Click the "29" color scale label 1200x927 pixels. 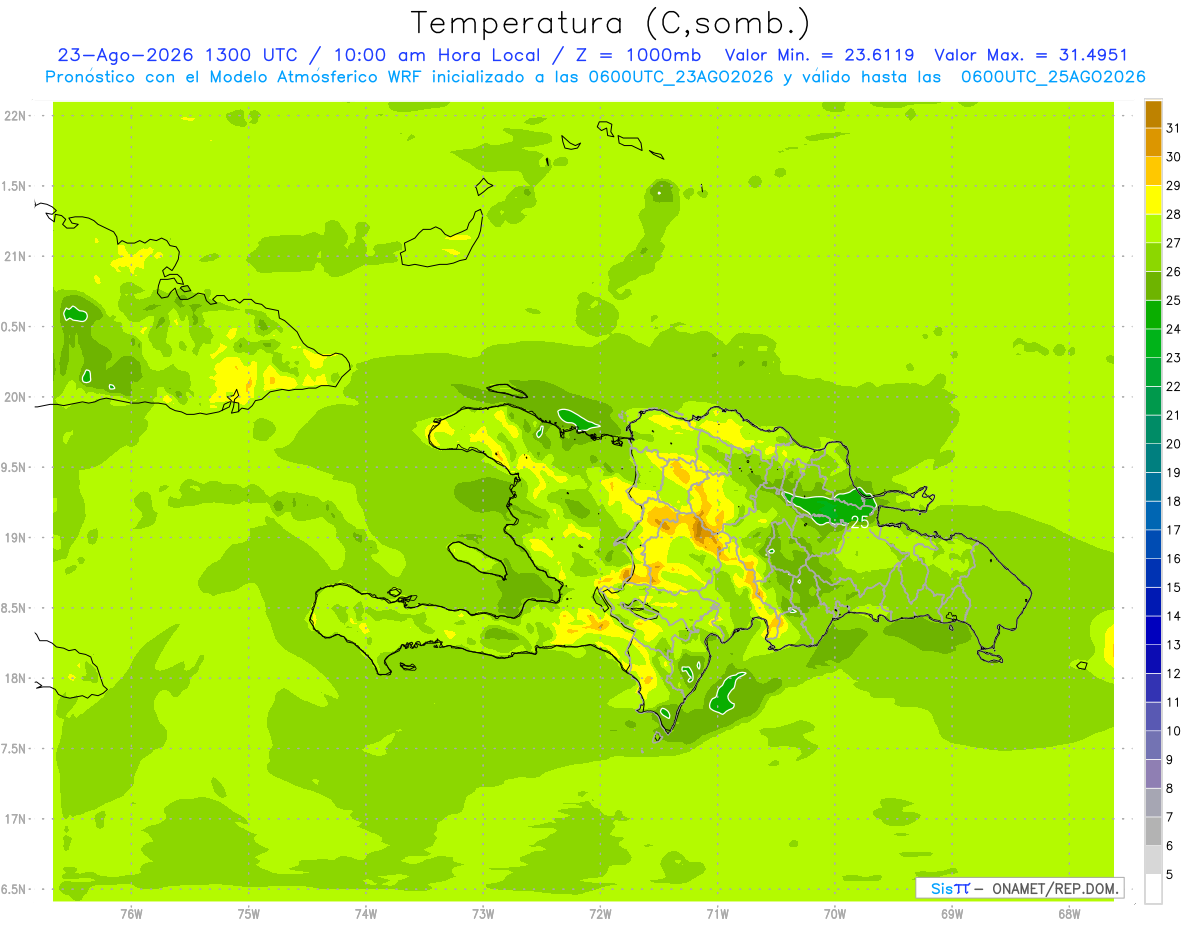point(1174,185)
